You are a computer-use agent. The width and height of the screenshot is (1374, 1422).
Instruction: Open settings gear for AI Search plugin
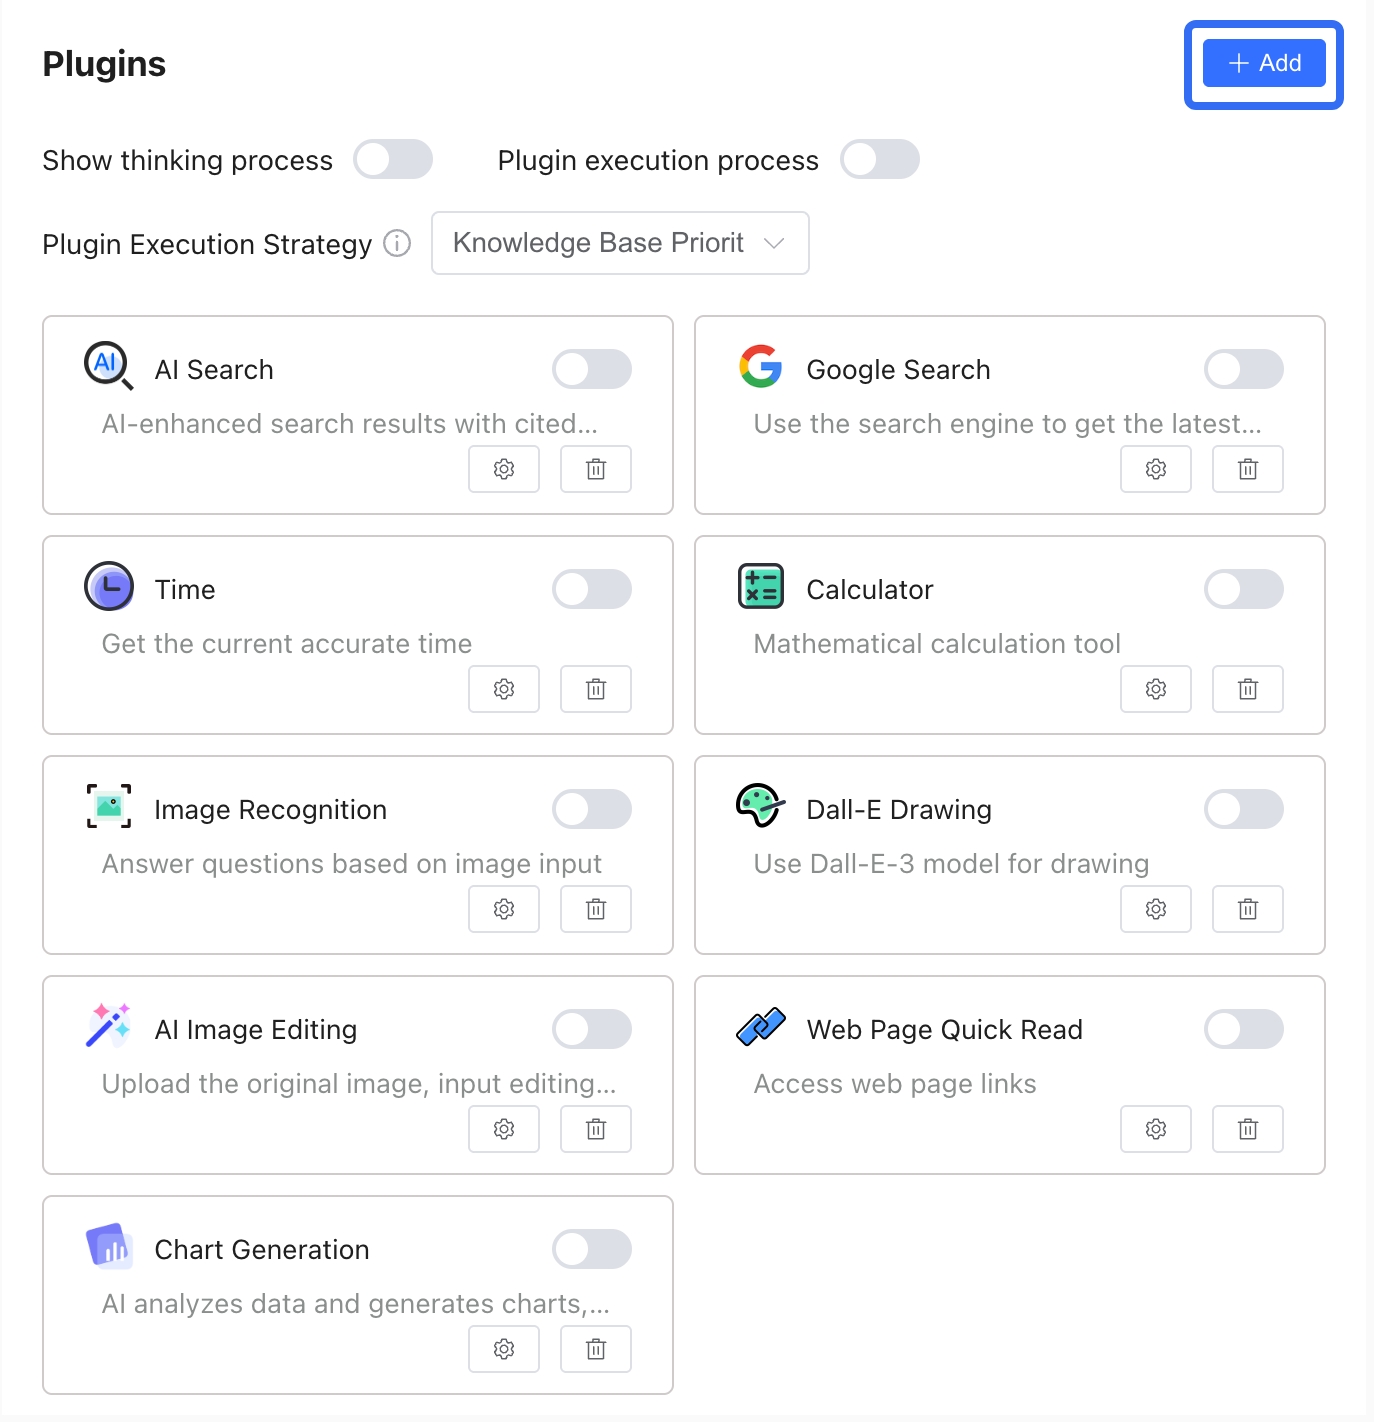click(504, 469)
